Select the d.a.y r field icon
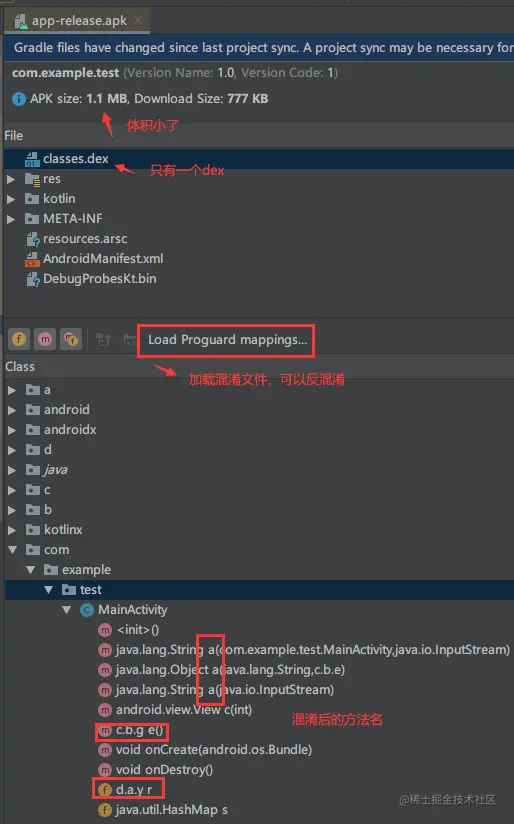This screenshot has height=824, width=514. (x=105, y=790)
